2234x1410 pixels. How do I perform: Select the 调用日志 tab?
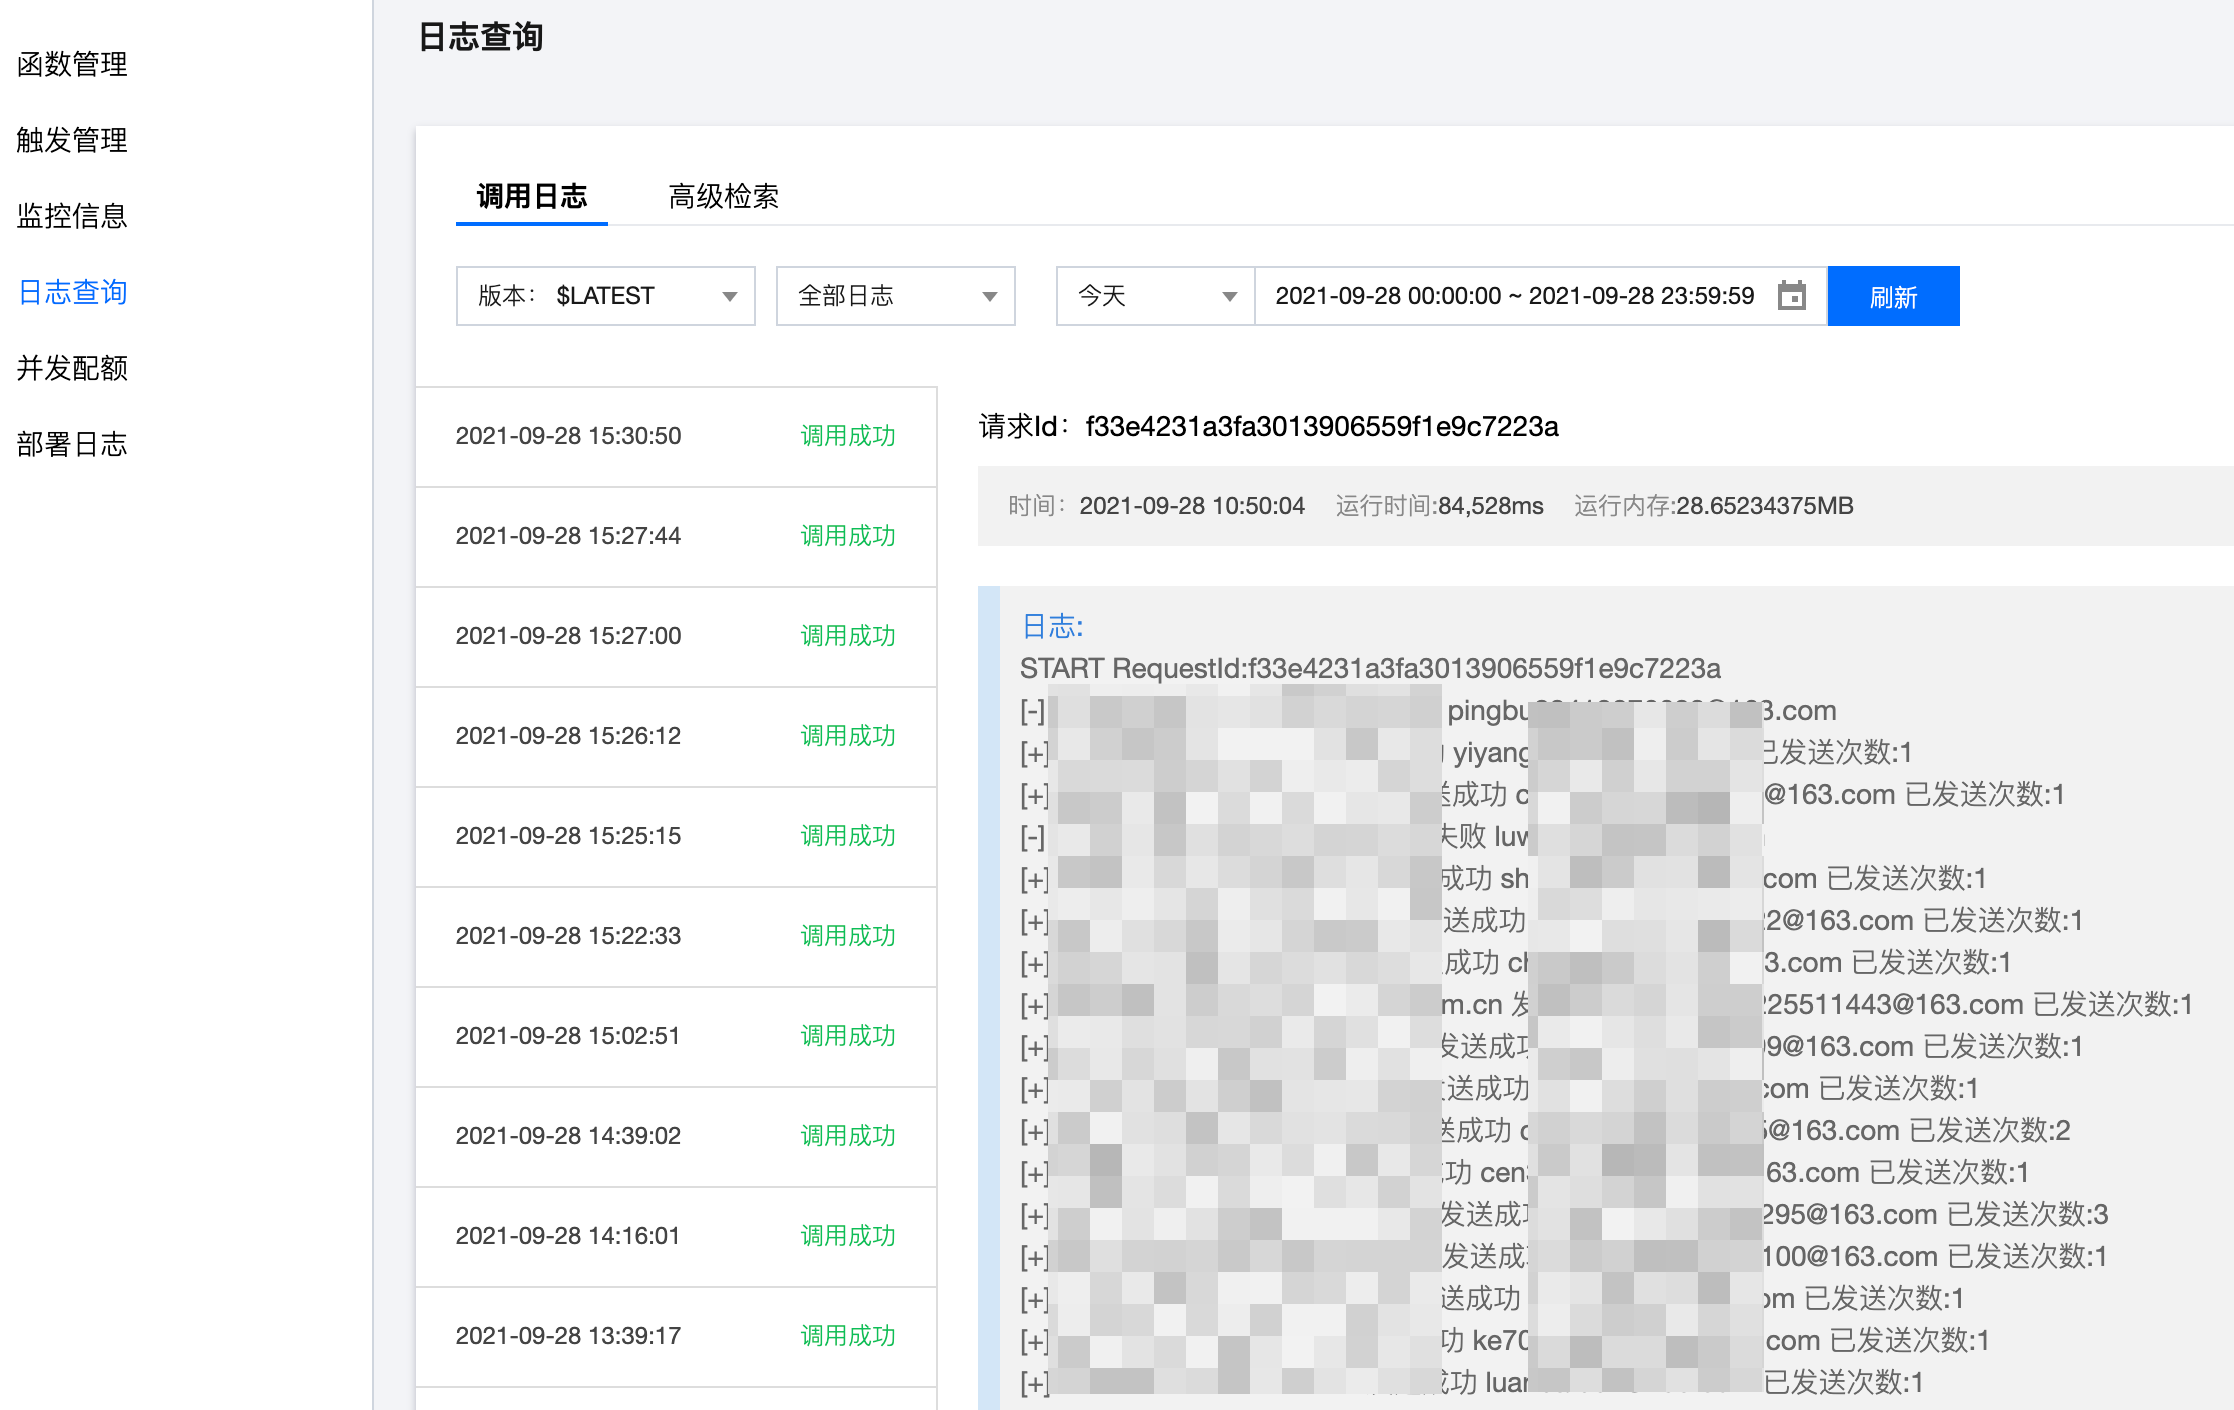point(531,196)
